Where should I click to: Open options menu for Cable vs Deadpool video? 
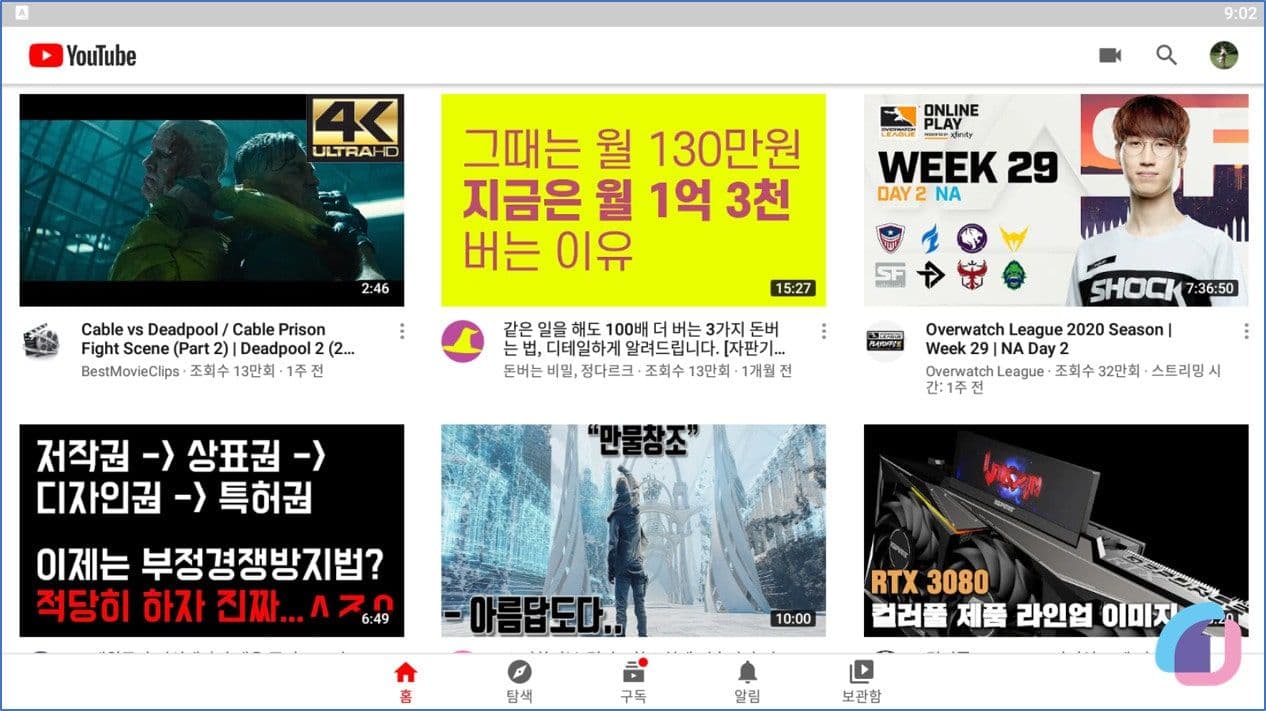402,331
